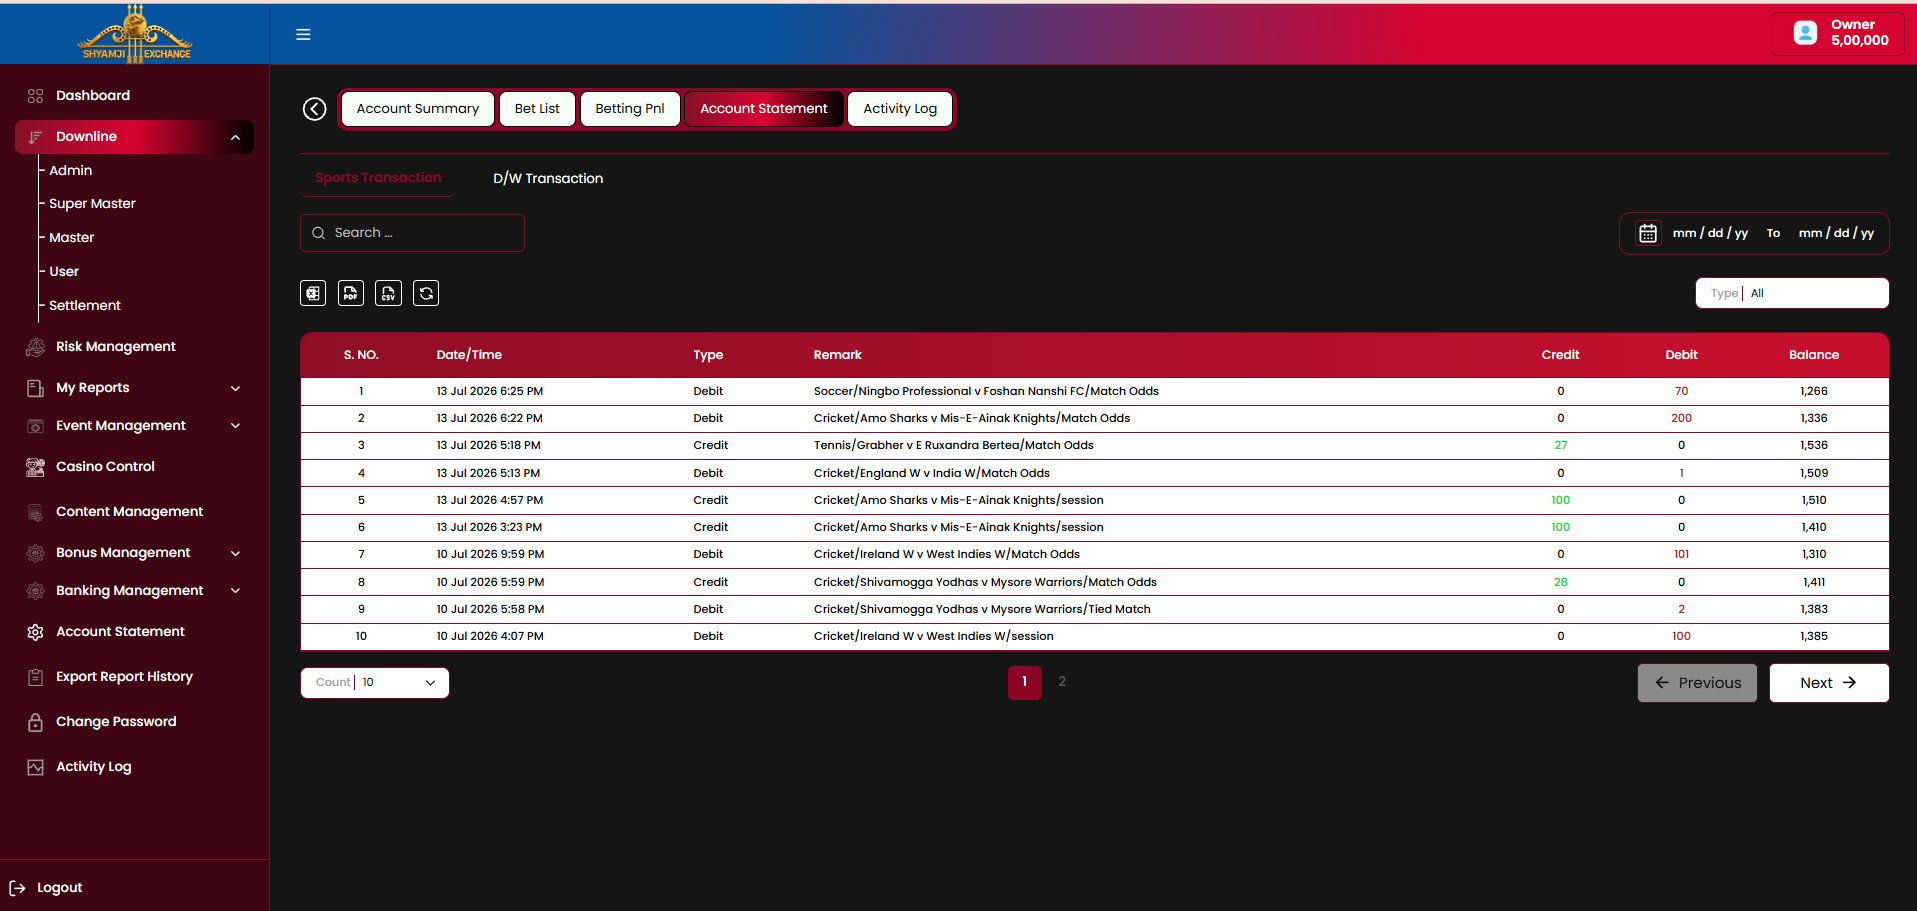
Task: Click the Risk Management icon
Action: pyautogui.click(x=36, y=347)
